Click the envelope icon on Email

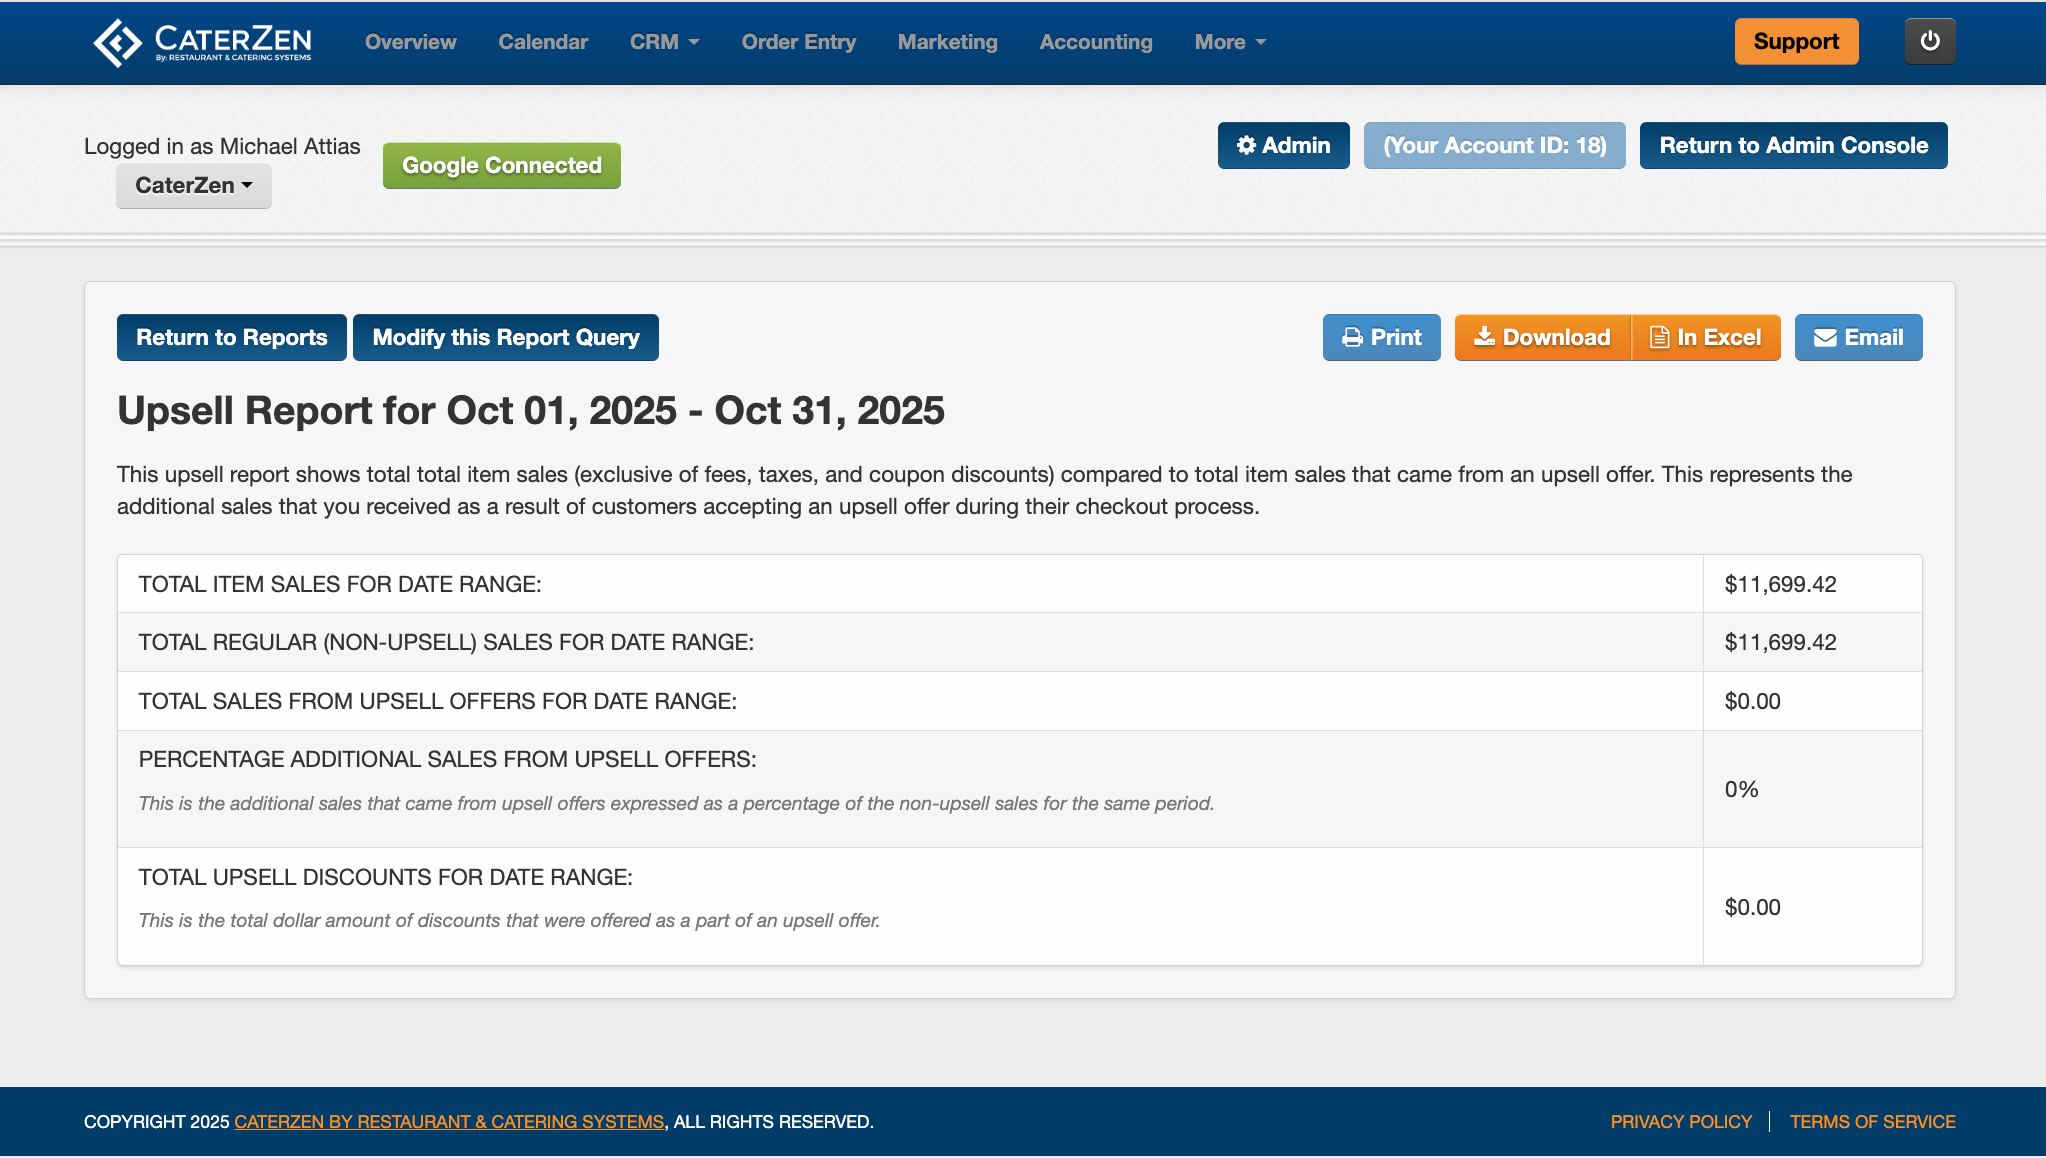1825,338
